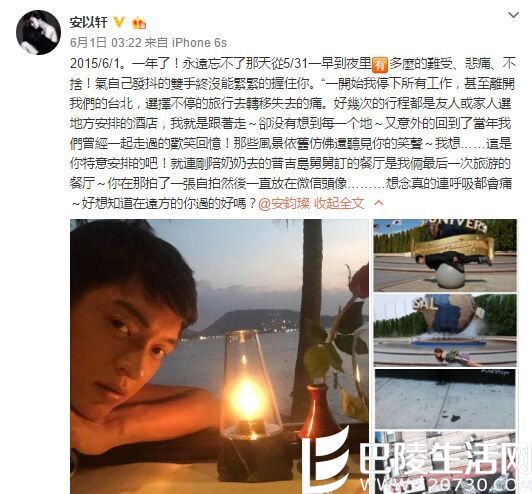Open the 安以轩 username link

click(x=89, y=23)
